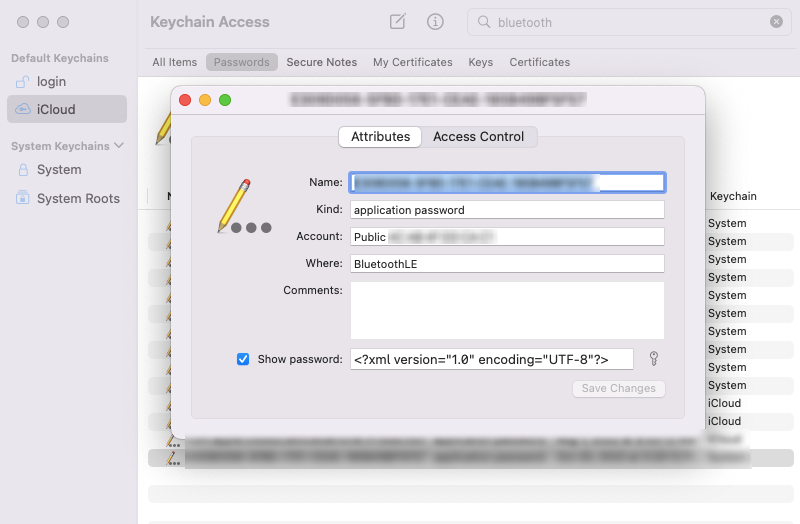Select System Roots keychain in sidebar
Viewport: 800px width, 524px height.
point(67,198)
